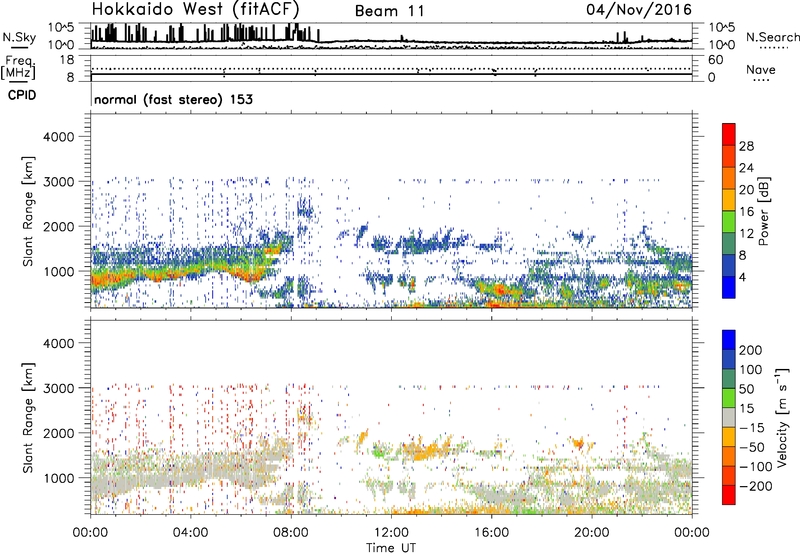The image size is (800, 554).
Task: Click 'normal (fast stereo) 153' text
Action: [173, 99]
